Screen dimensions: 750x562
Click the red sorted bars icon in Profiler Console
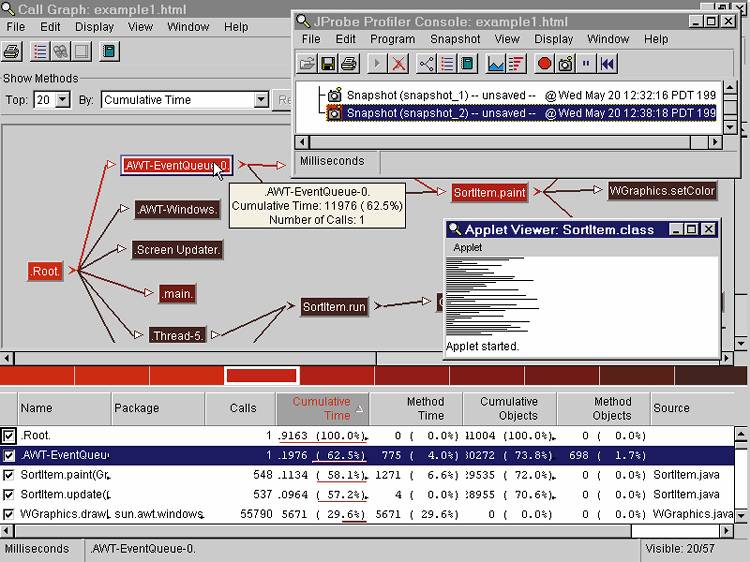pyautogui.click(x=516, y=64)
